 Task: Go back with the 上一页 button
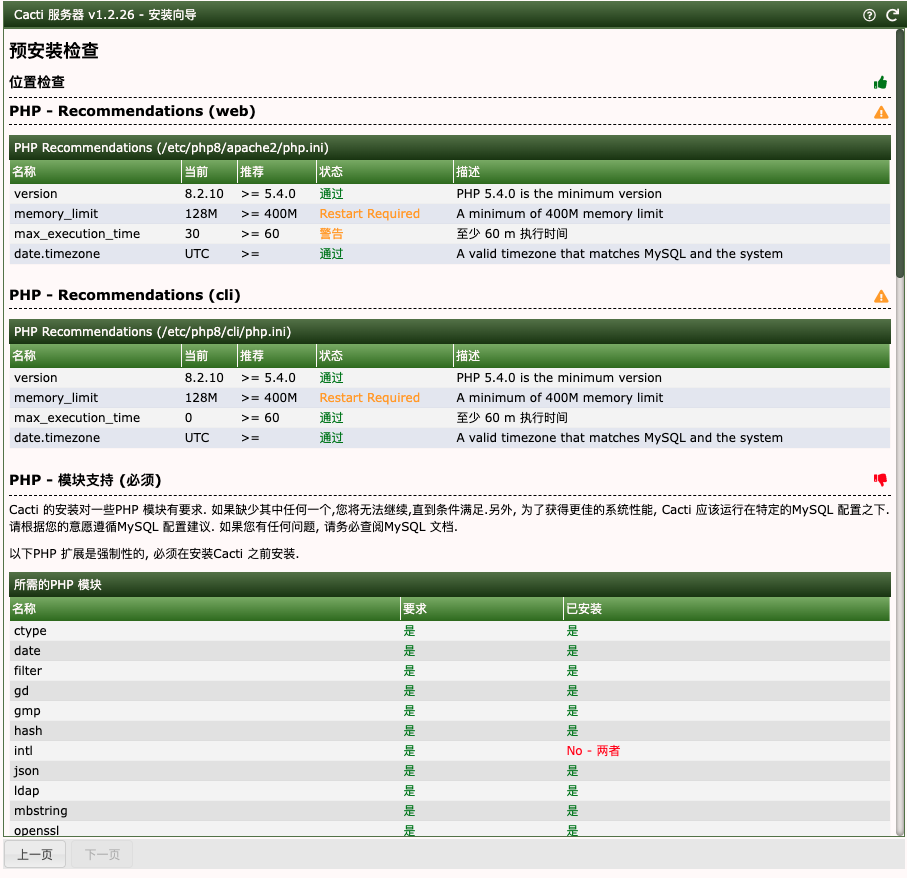[x=35, y=854]
